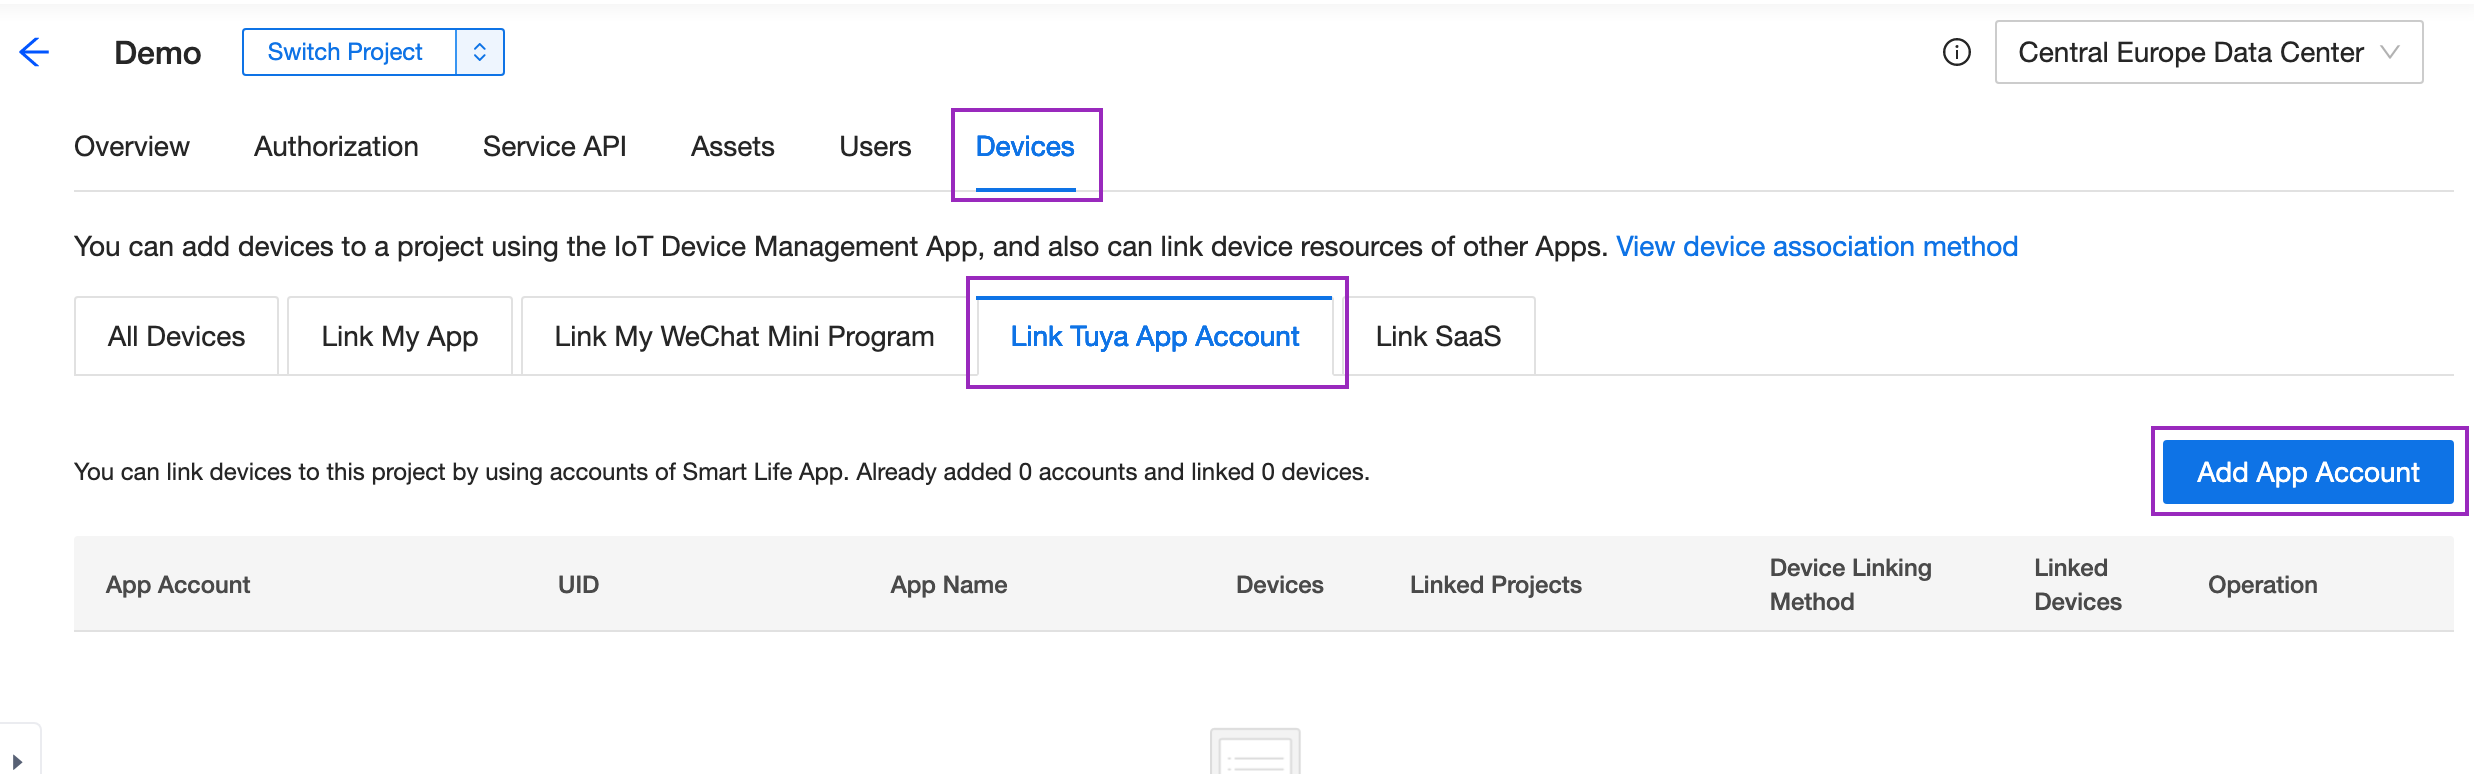Click the Devices table column header
This screenshot has width=2474, height=774.
[x=1280, y=585]
